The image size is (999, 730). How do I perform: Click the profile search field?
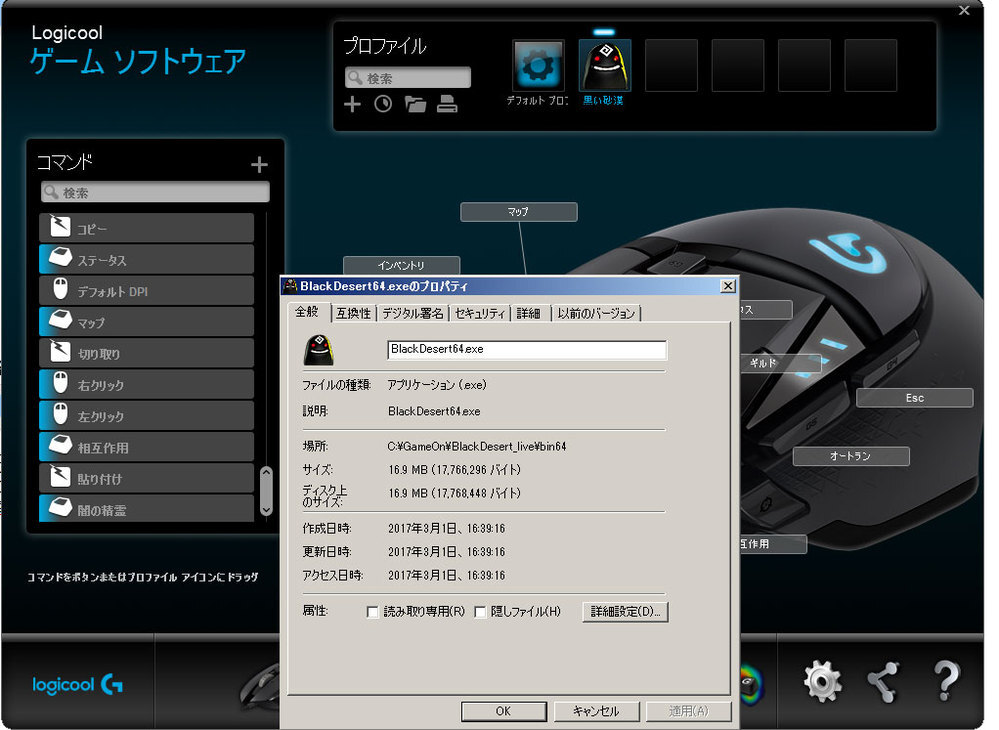tap(408, 78)
